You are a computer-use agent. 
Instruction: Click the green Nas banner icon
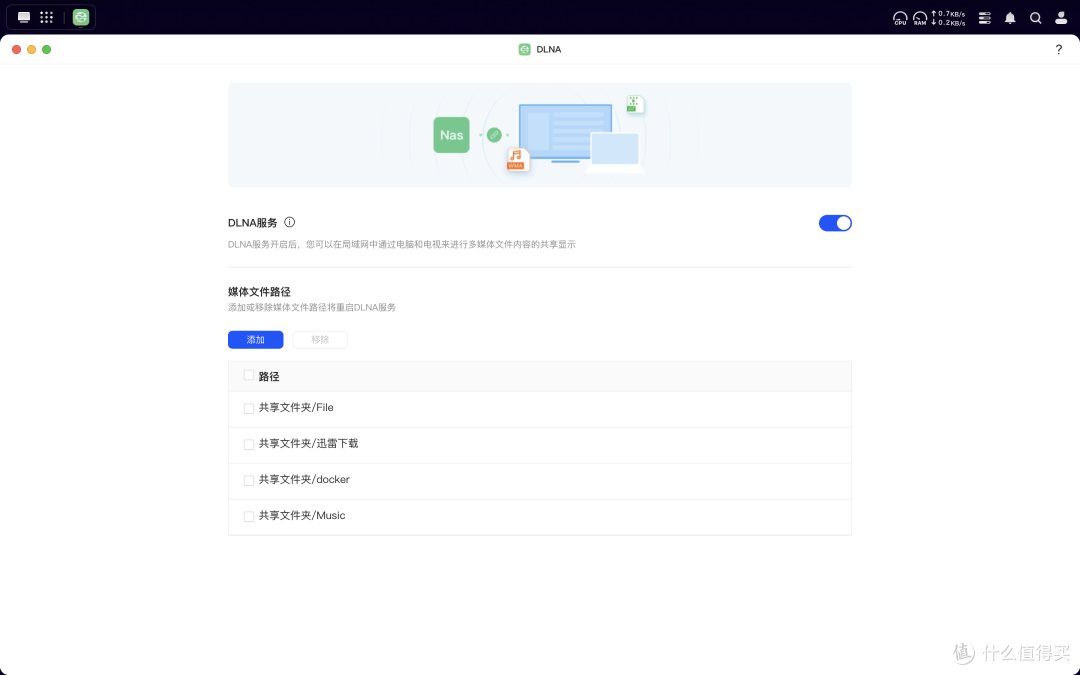tap(451, 135)
